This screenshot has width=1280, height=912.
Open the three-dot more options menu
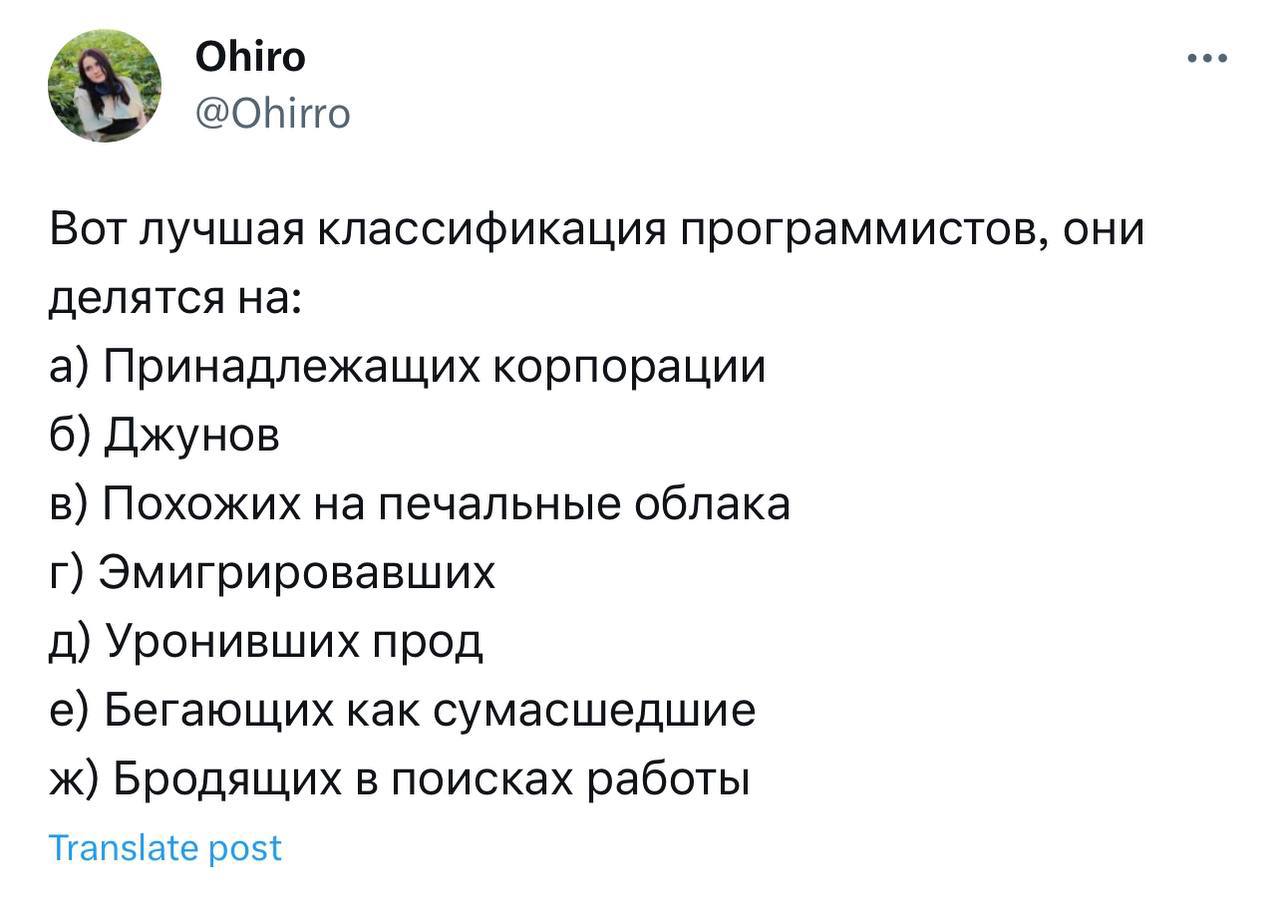1207,58
